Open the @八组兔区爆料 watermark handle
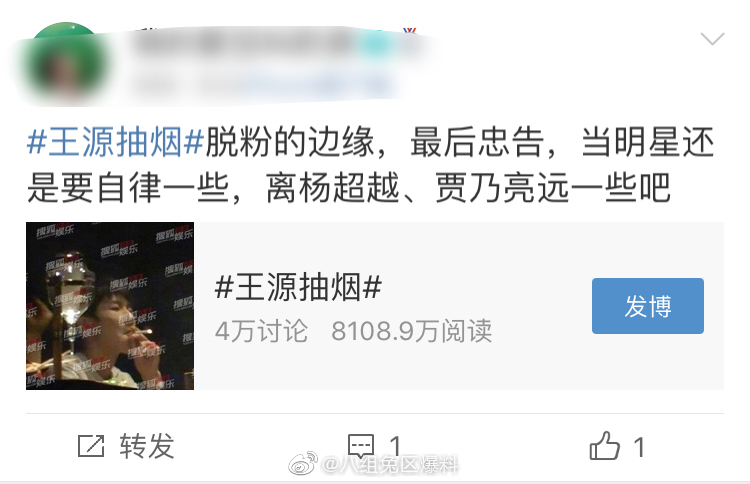 (391, 464)
